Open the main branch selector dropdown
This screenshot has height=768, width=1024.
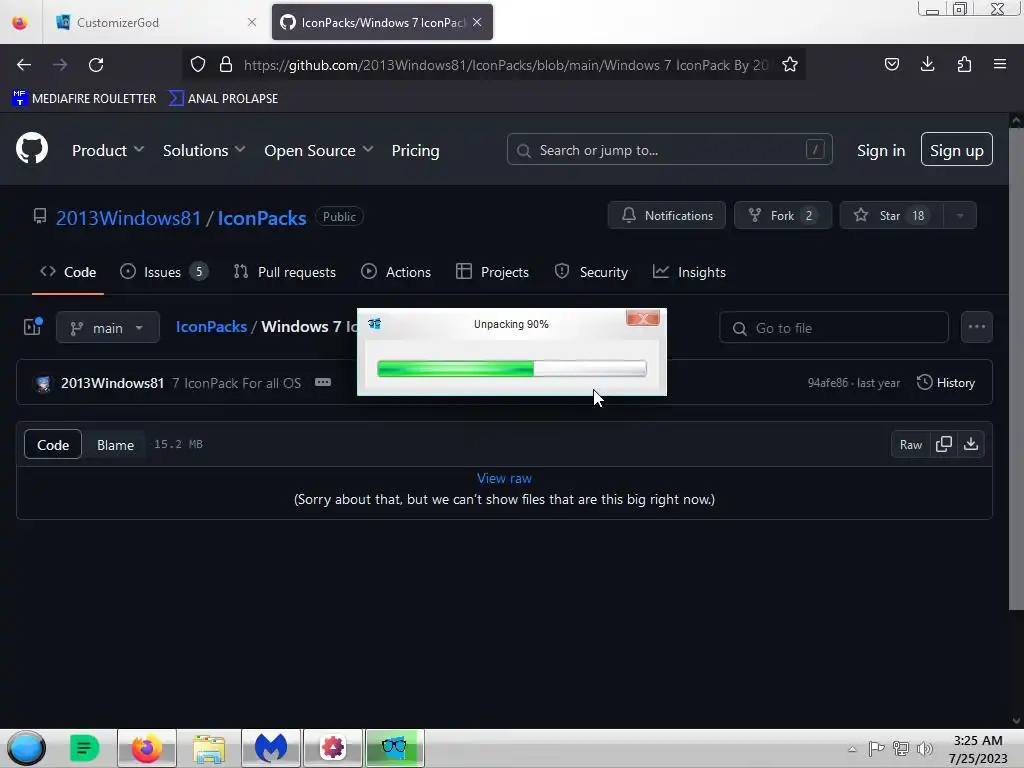pos(108,327)
